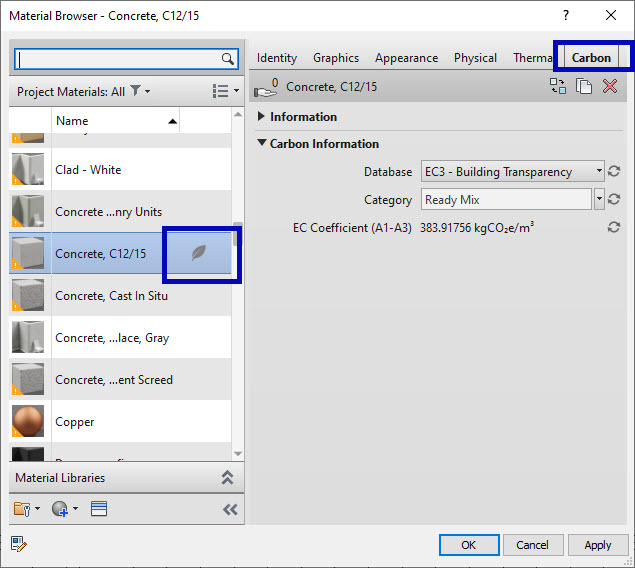Open the material parameters edit icon
635x568 pixels.
[x=19, y=544]
